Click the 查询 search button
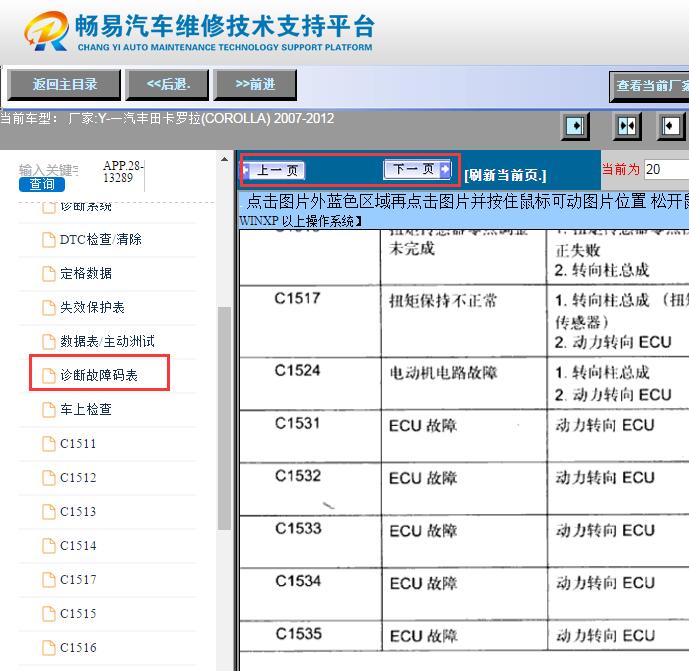The width and height of the screenshot is (689, 671). 42,184
